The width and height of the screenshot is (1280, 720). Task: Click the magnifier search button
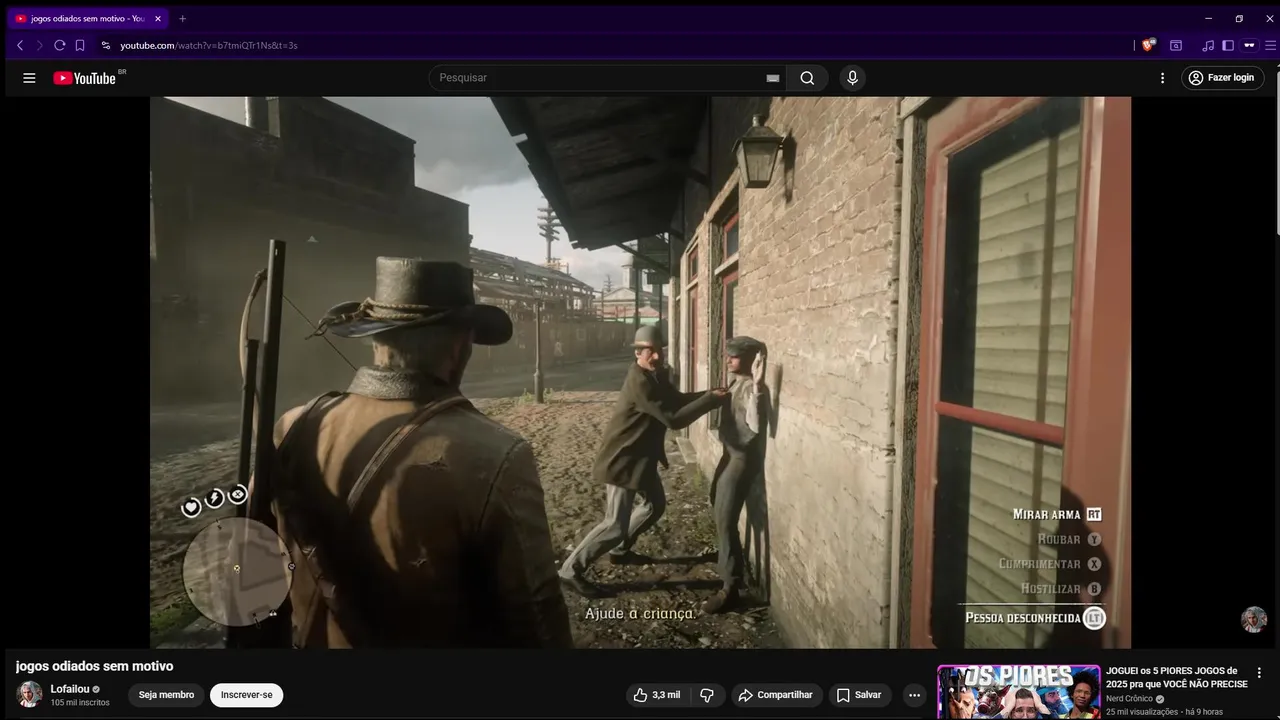[807, 78]
